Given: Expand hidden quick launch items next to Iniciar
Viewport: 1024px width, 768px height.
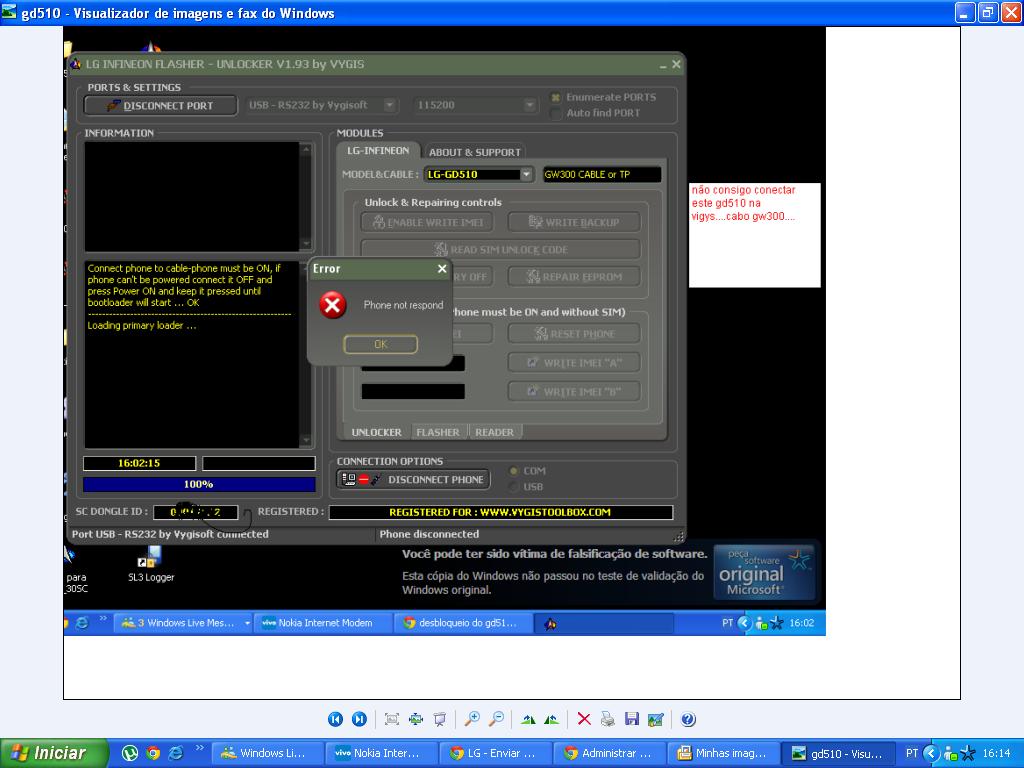Looking at the screenshot, I should click(x=199, y=748).
